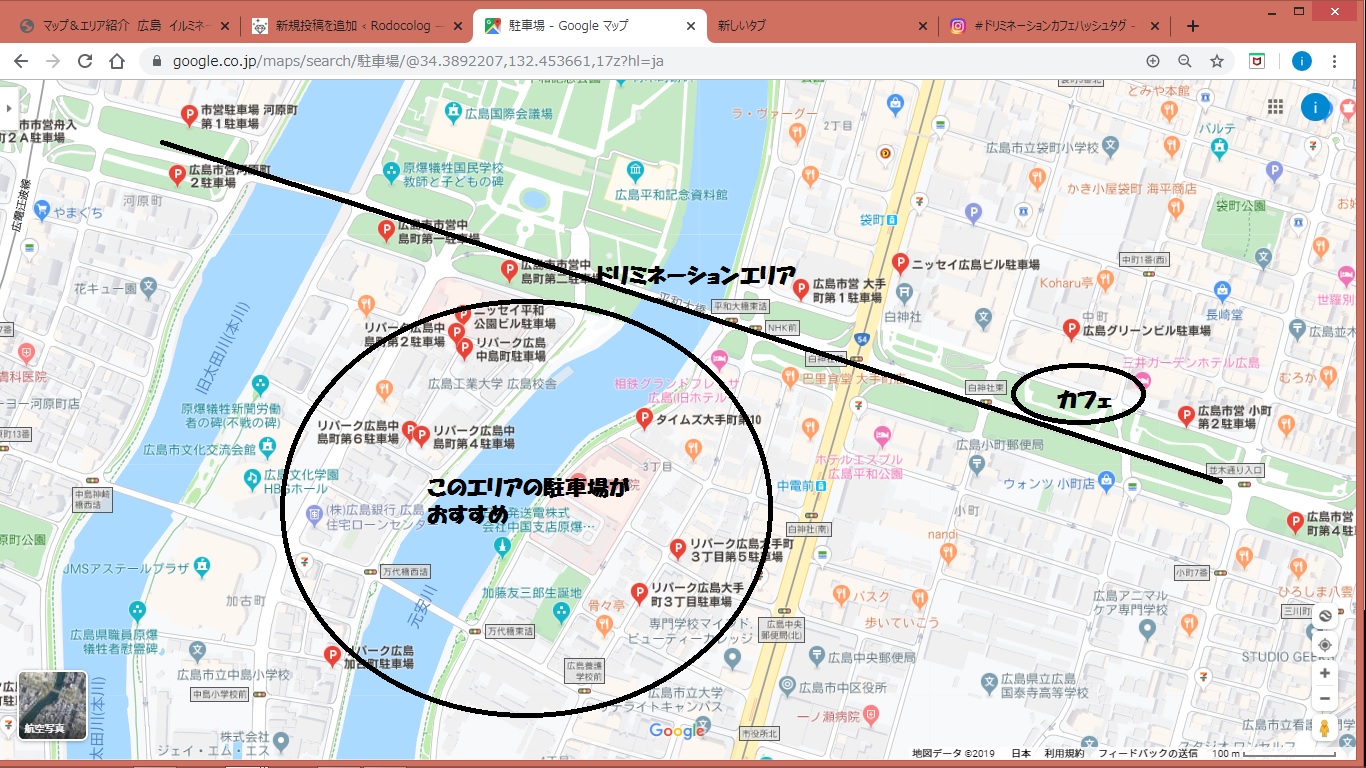The height and width of the screenshot is (768, 1366).
Task: Click the タイムズ大手町第10 parking pin
Action: click(x=644, y=419)
